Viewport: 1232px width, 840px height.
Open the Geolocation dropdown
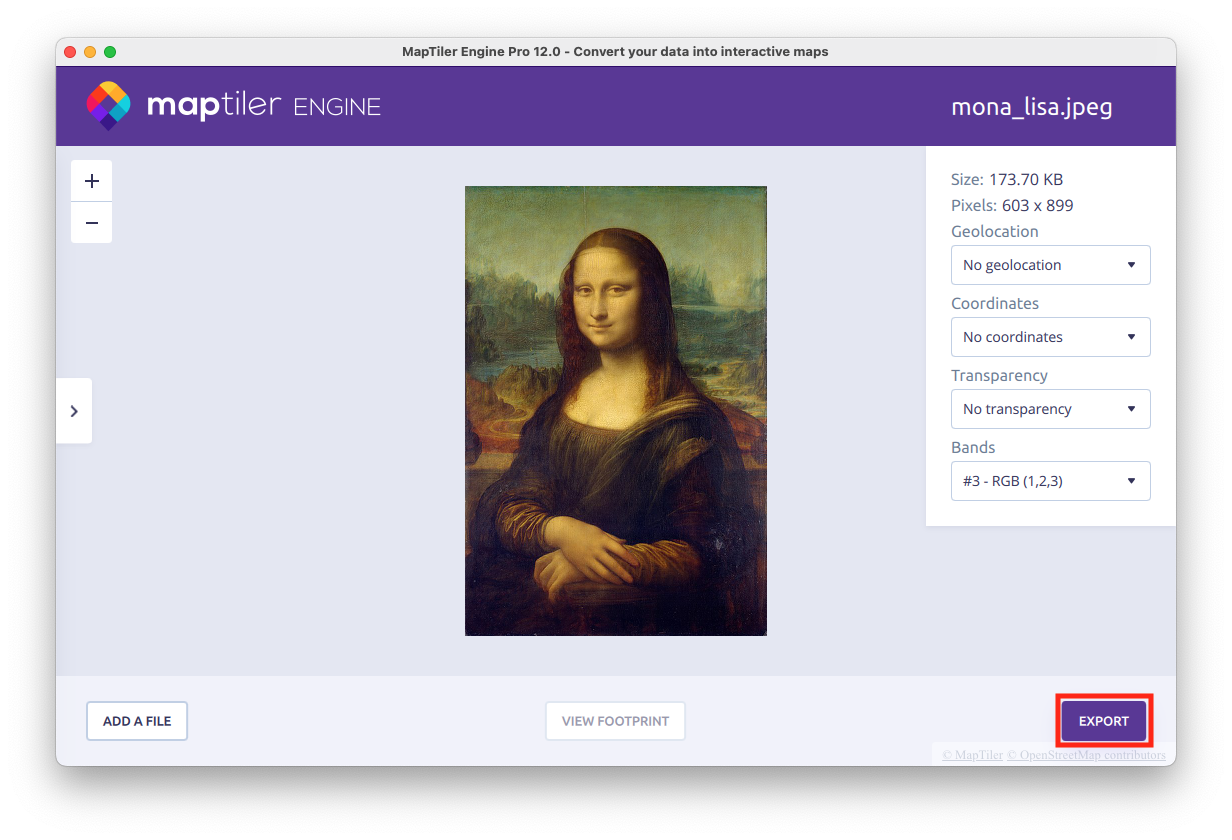click(1050, 265)
